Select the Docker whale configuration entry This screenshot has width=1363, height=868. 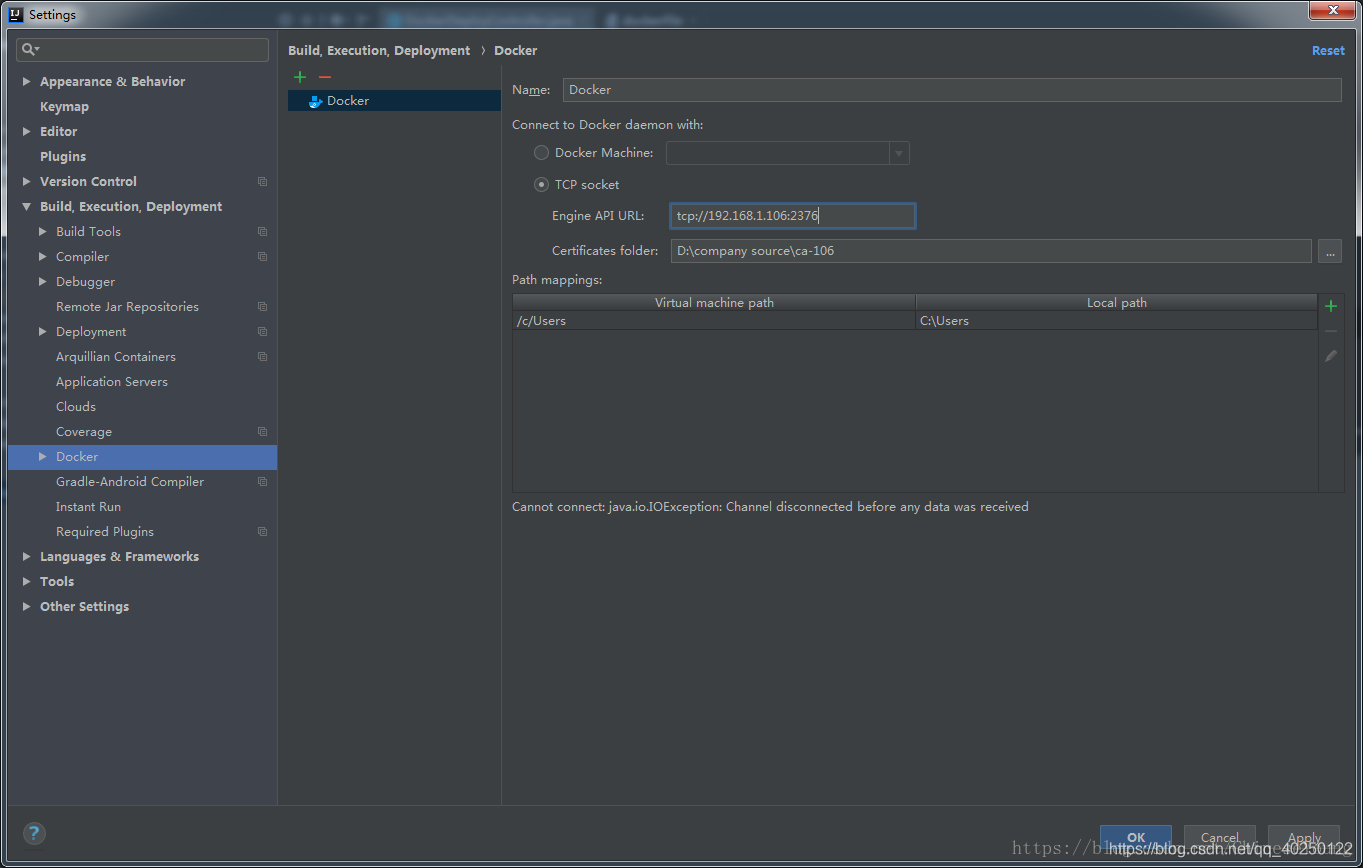click(394, 101)
